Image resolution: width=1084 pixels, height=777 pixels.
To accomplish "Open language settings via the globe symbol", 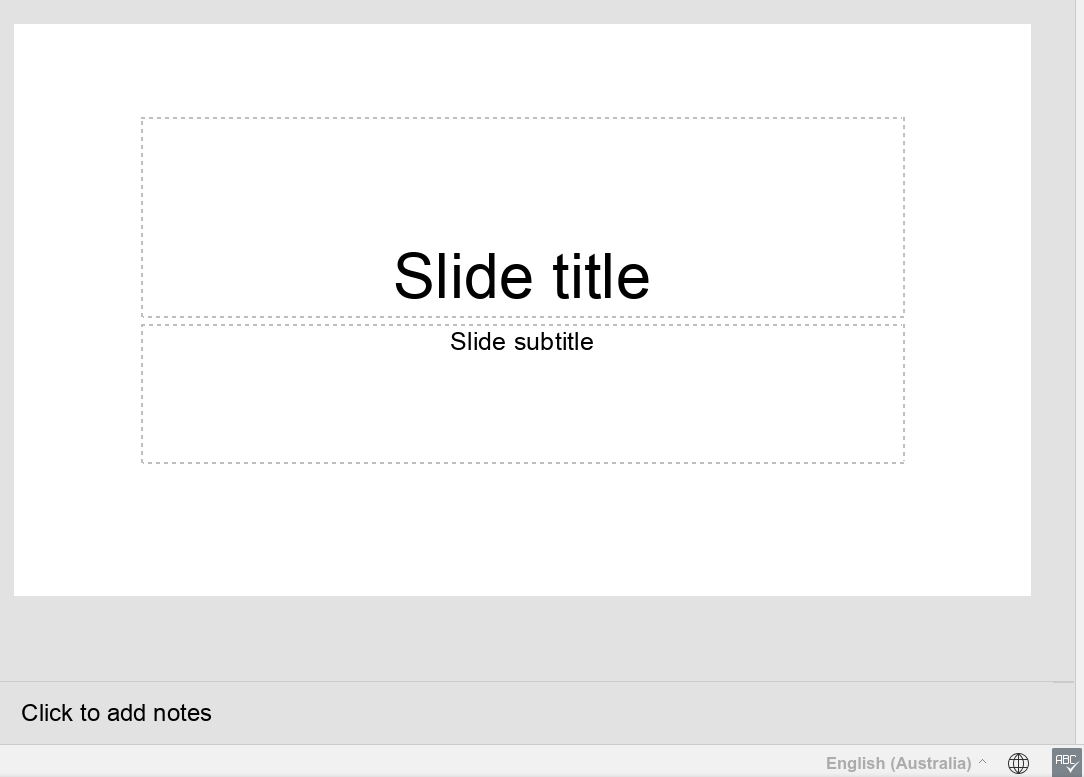I will [1019, 762].
